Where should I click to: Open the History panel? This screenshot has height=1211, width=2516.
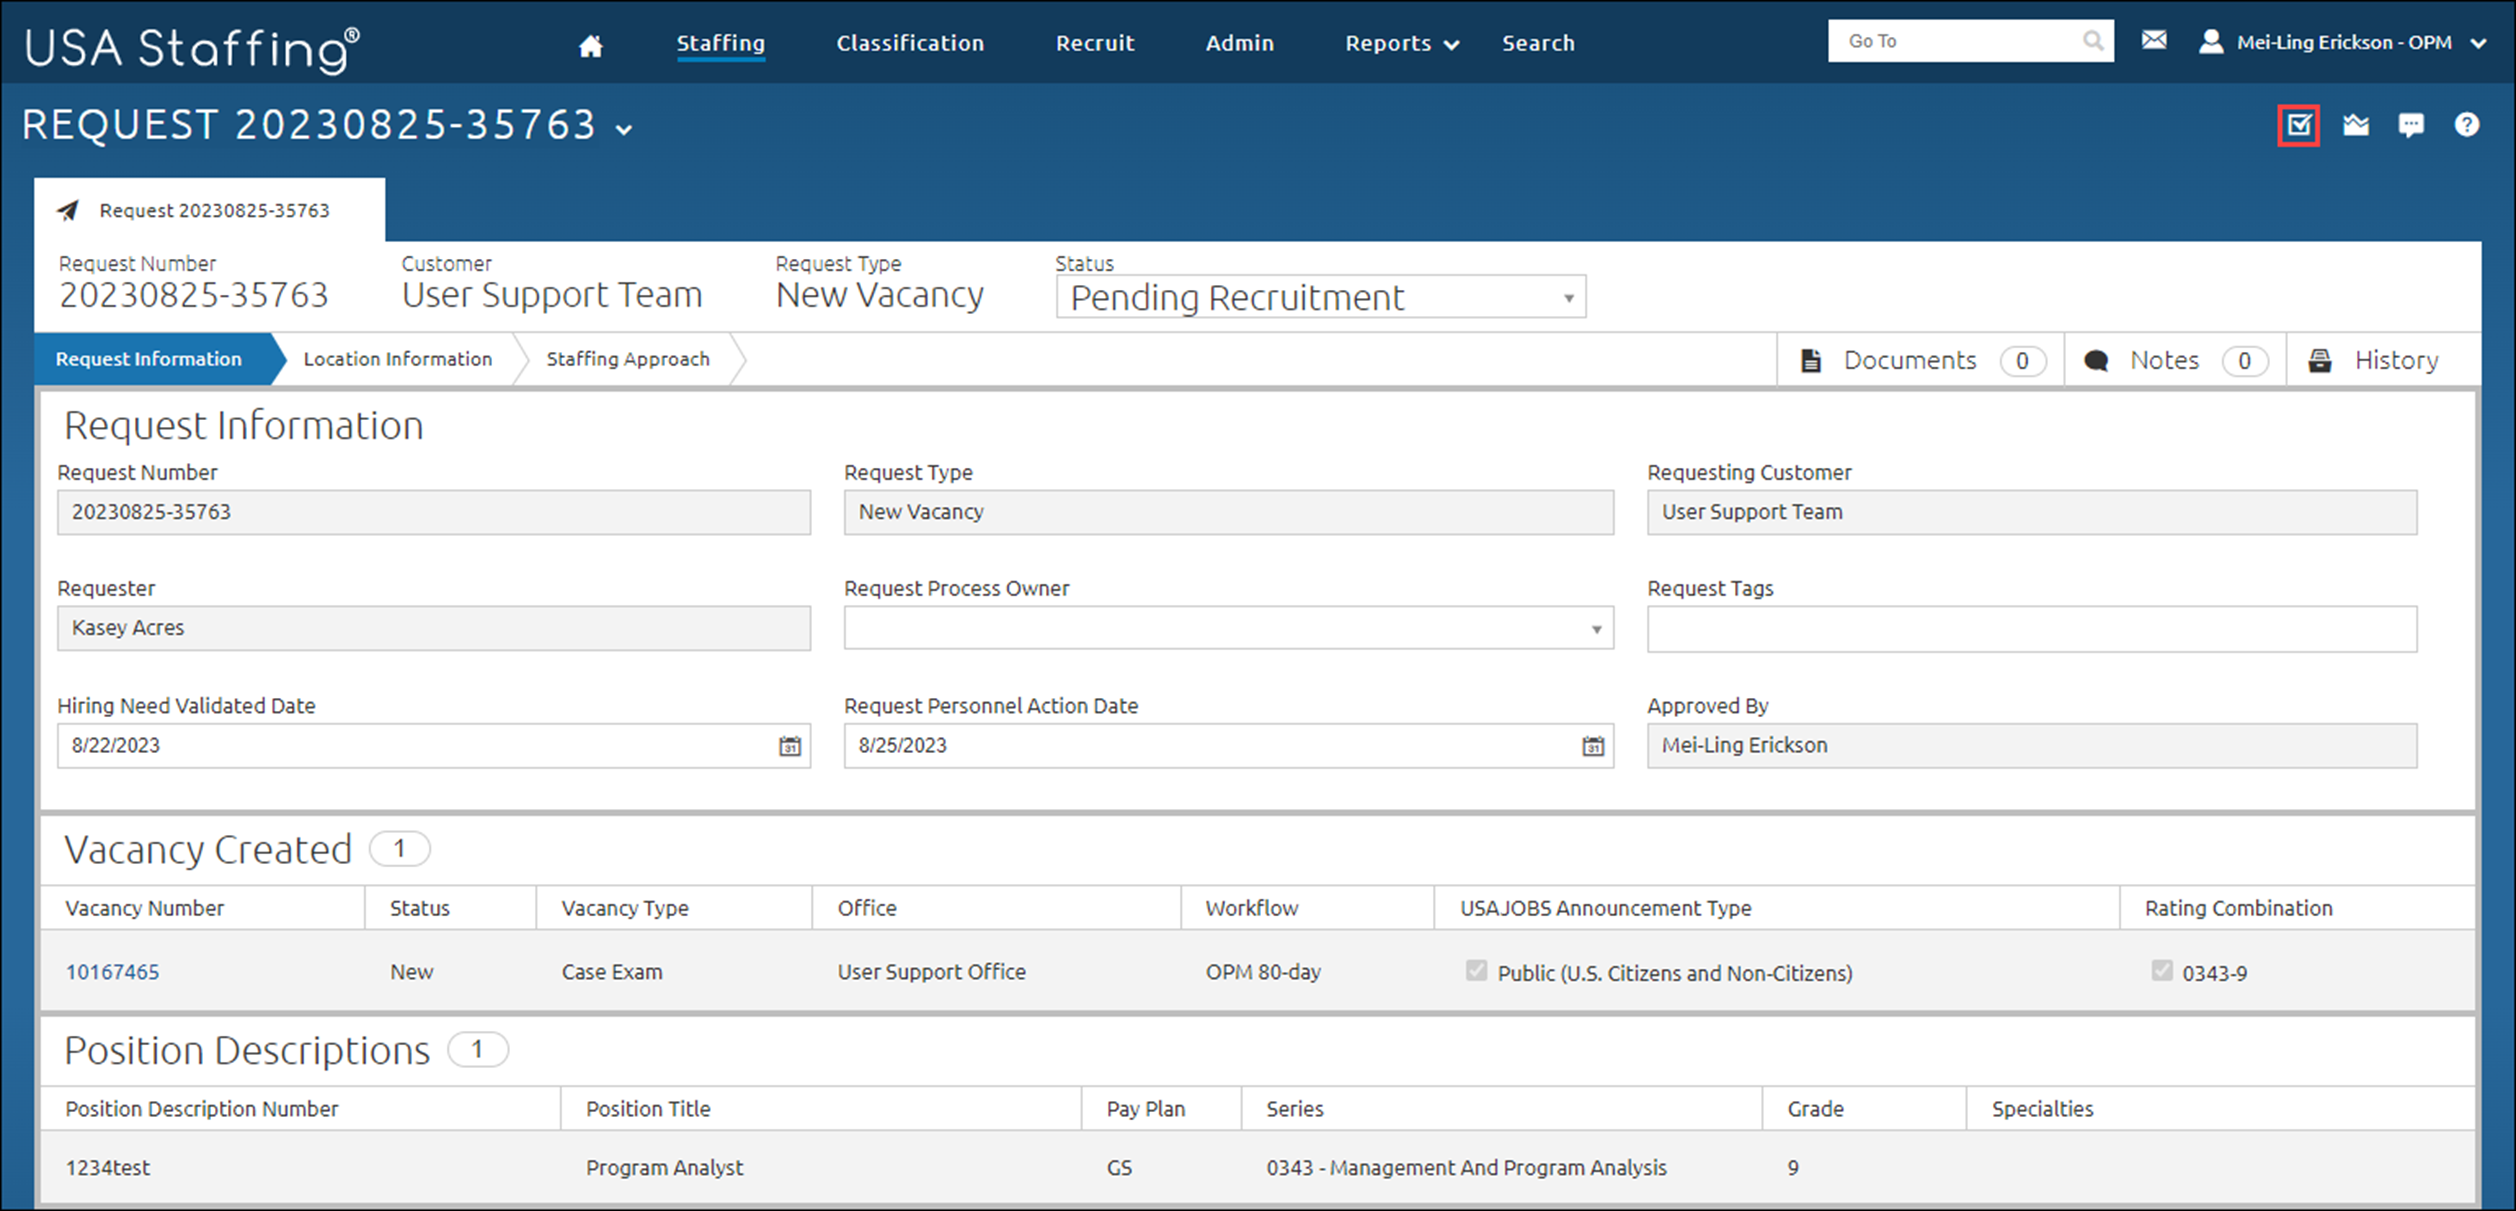click(2383, 360)
